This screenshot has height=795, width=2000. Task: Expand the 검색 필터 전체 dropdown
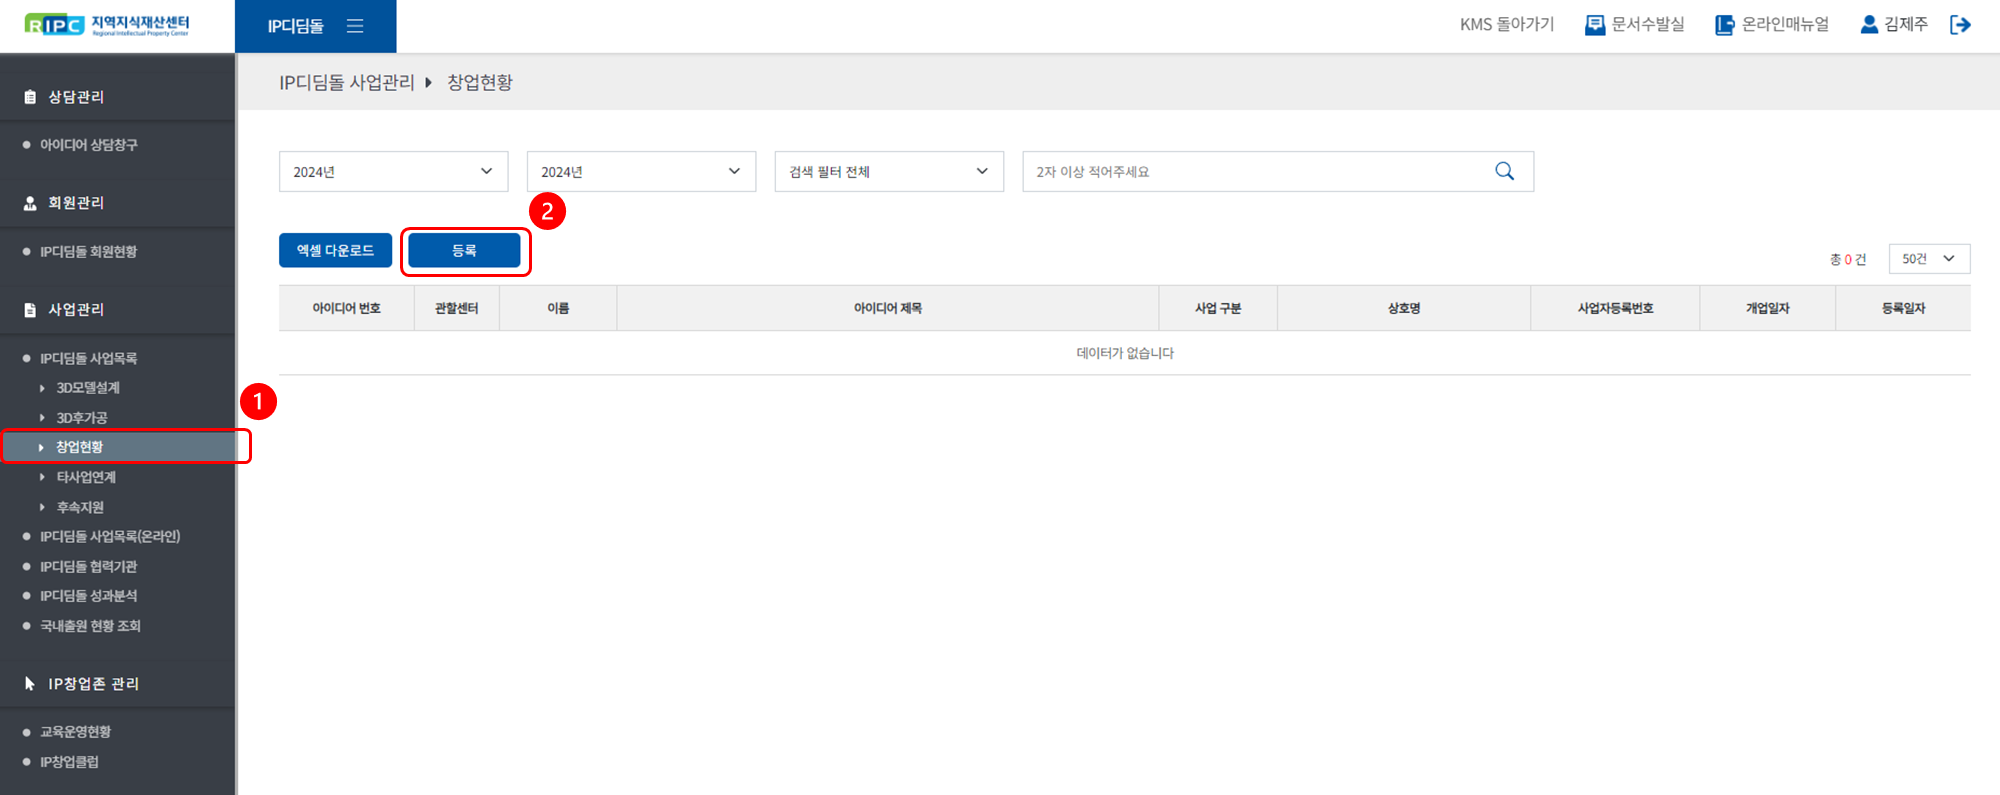[x=888, y=172]
